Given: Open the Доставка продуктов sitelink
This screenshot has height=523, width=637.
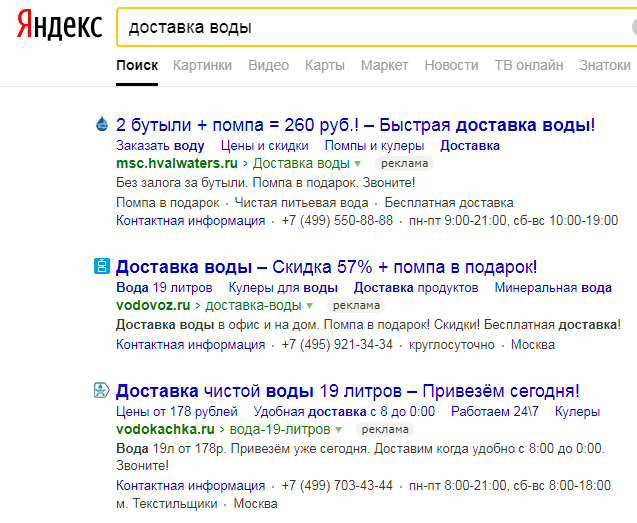Looking at the screenshot, I should click(x=416, y=288).
